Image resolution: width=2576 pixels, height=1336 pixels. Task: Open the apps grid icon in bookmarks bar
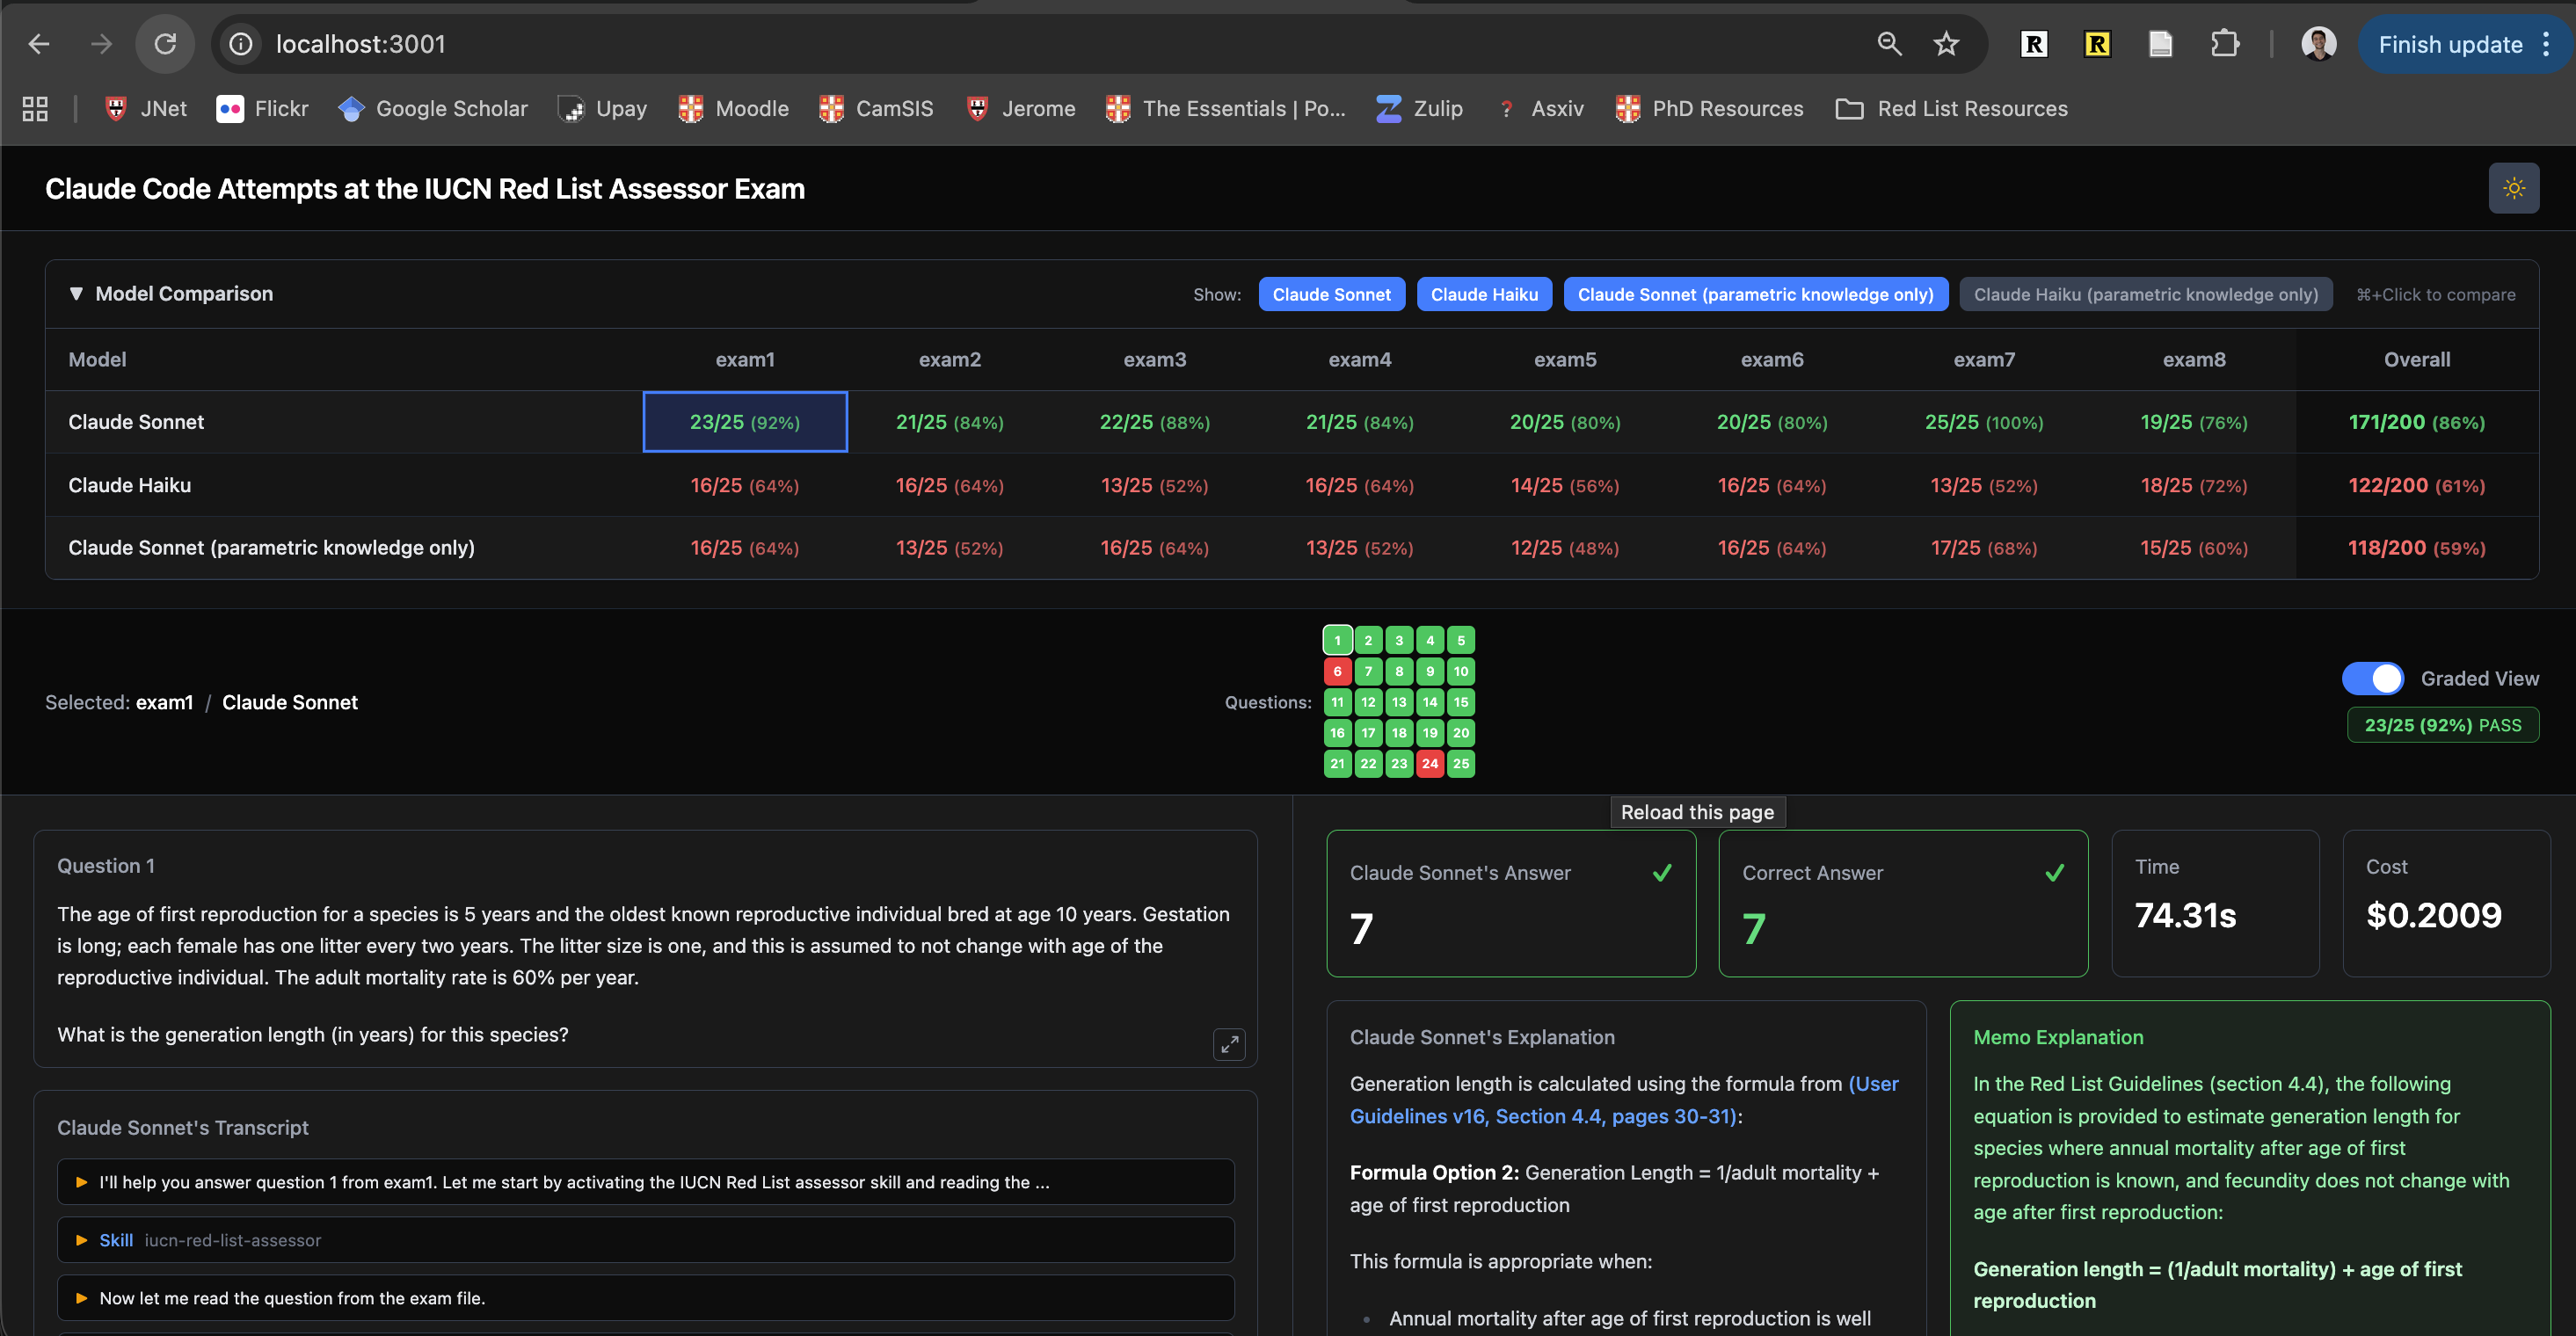(35, 109)
